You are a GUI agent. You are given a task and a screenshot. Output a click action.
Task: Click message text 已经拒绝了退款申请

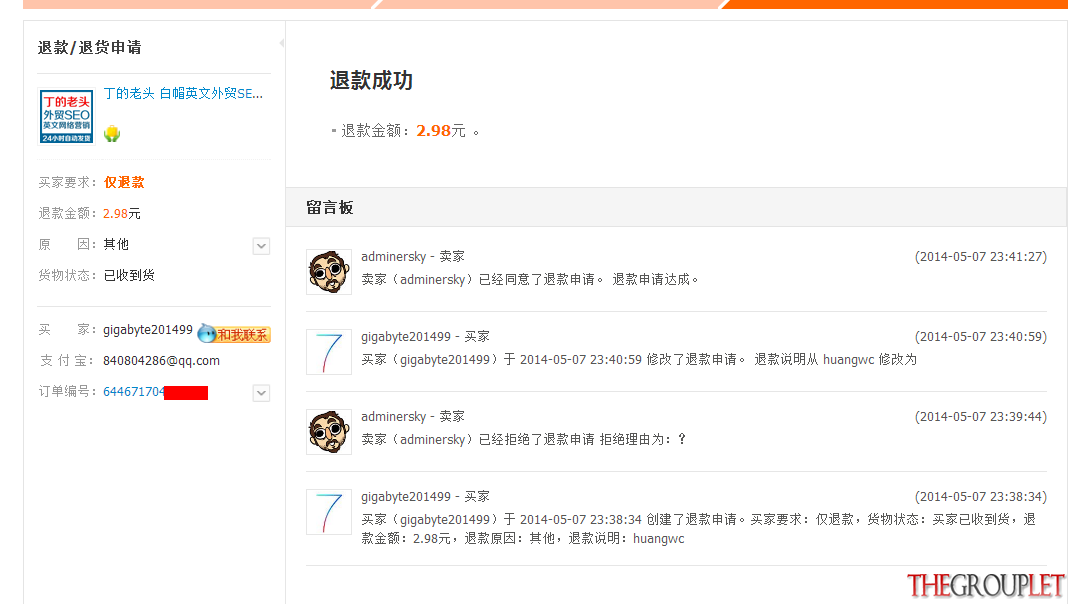click(x=537, y=440)
